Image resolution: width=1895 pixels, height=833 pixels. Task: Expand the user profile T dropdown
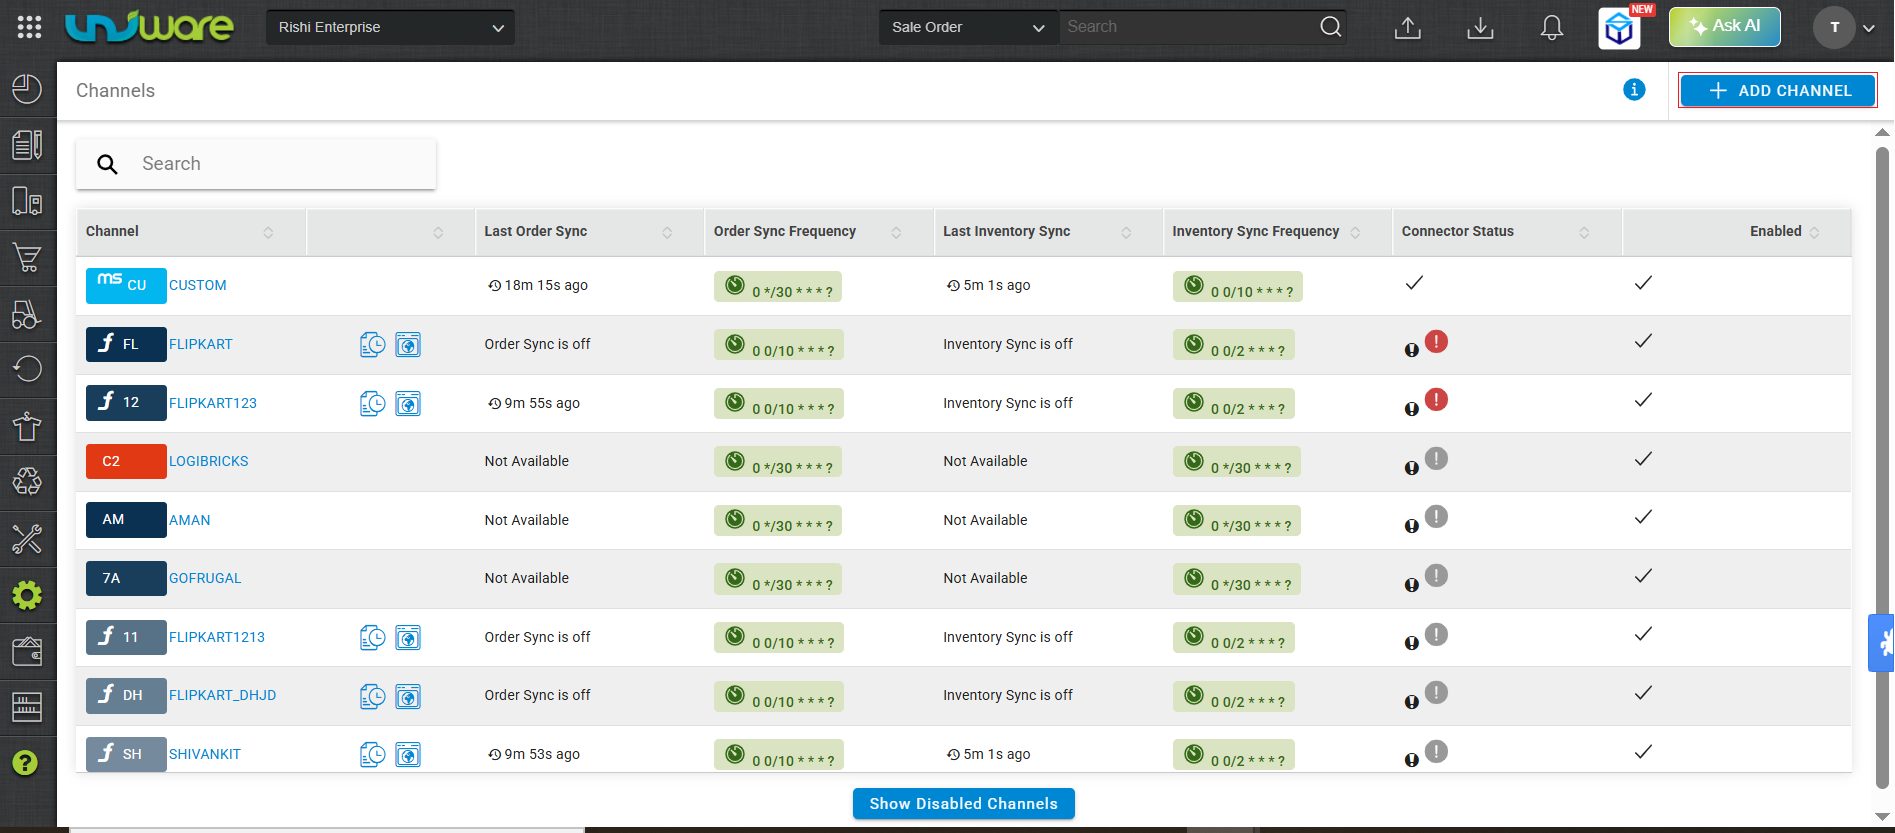coord(1846,28)
